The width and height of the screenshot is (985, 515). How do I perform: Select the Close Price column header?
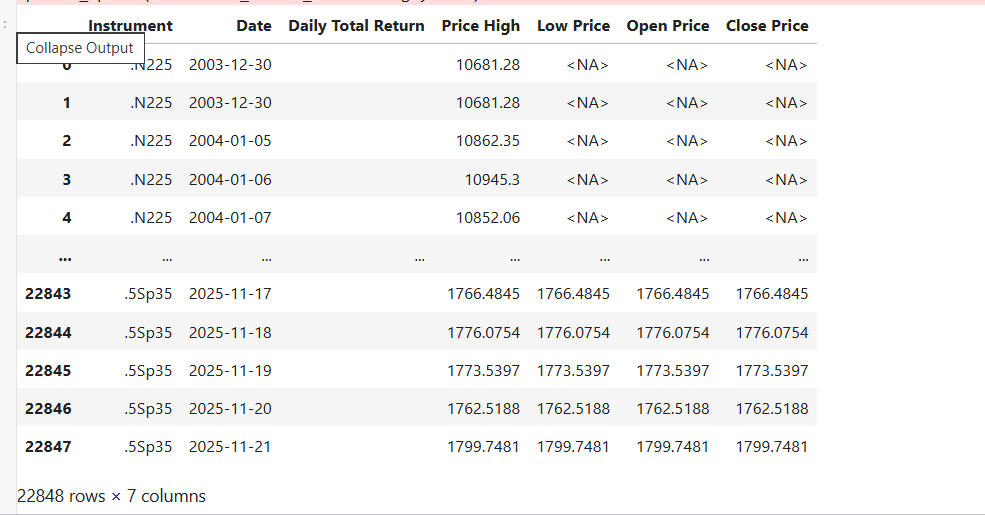coord(767,26)
